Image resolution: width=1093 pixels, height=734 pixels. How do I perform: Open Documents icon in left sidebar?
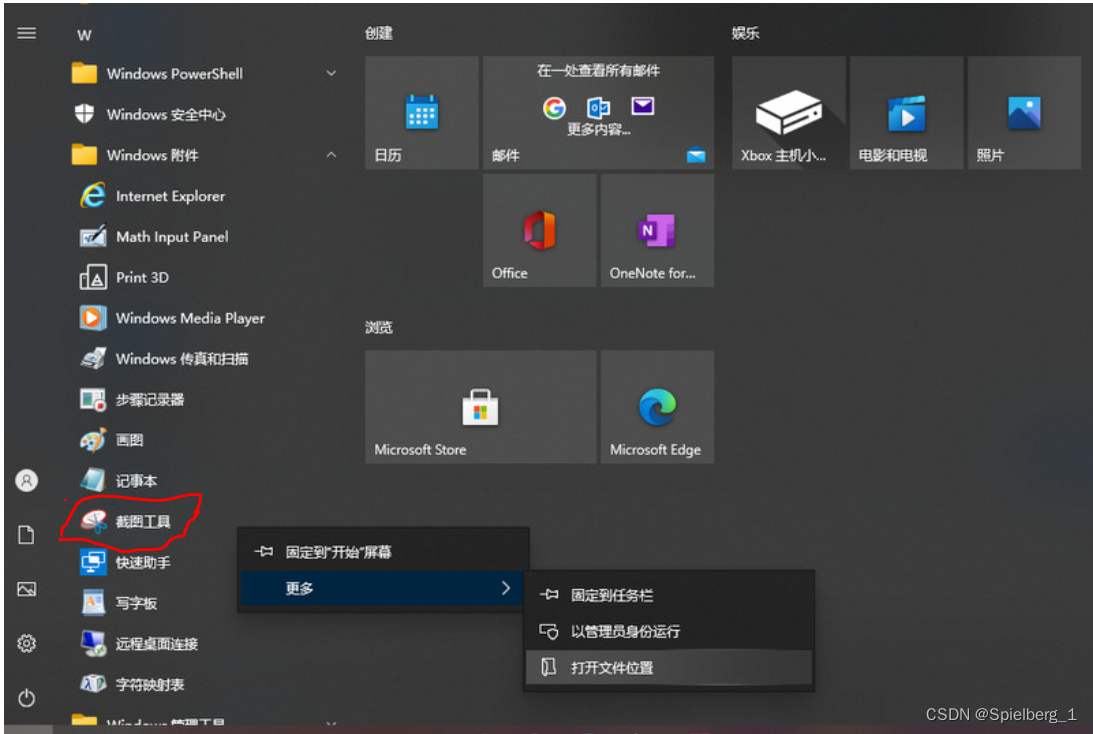[x=26, y=535]
